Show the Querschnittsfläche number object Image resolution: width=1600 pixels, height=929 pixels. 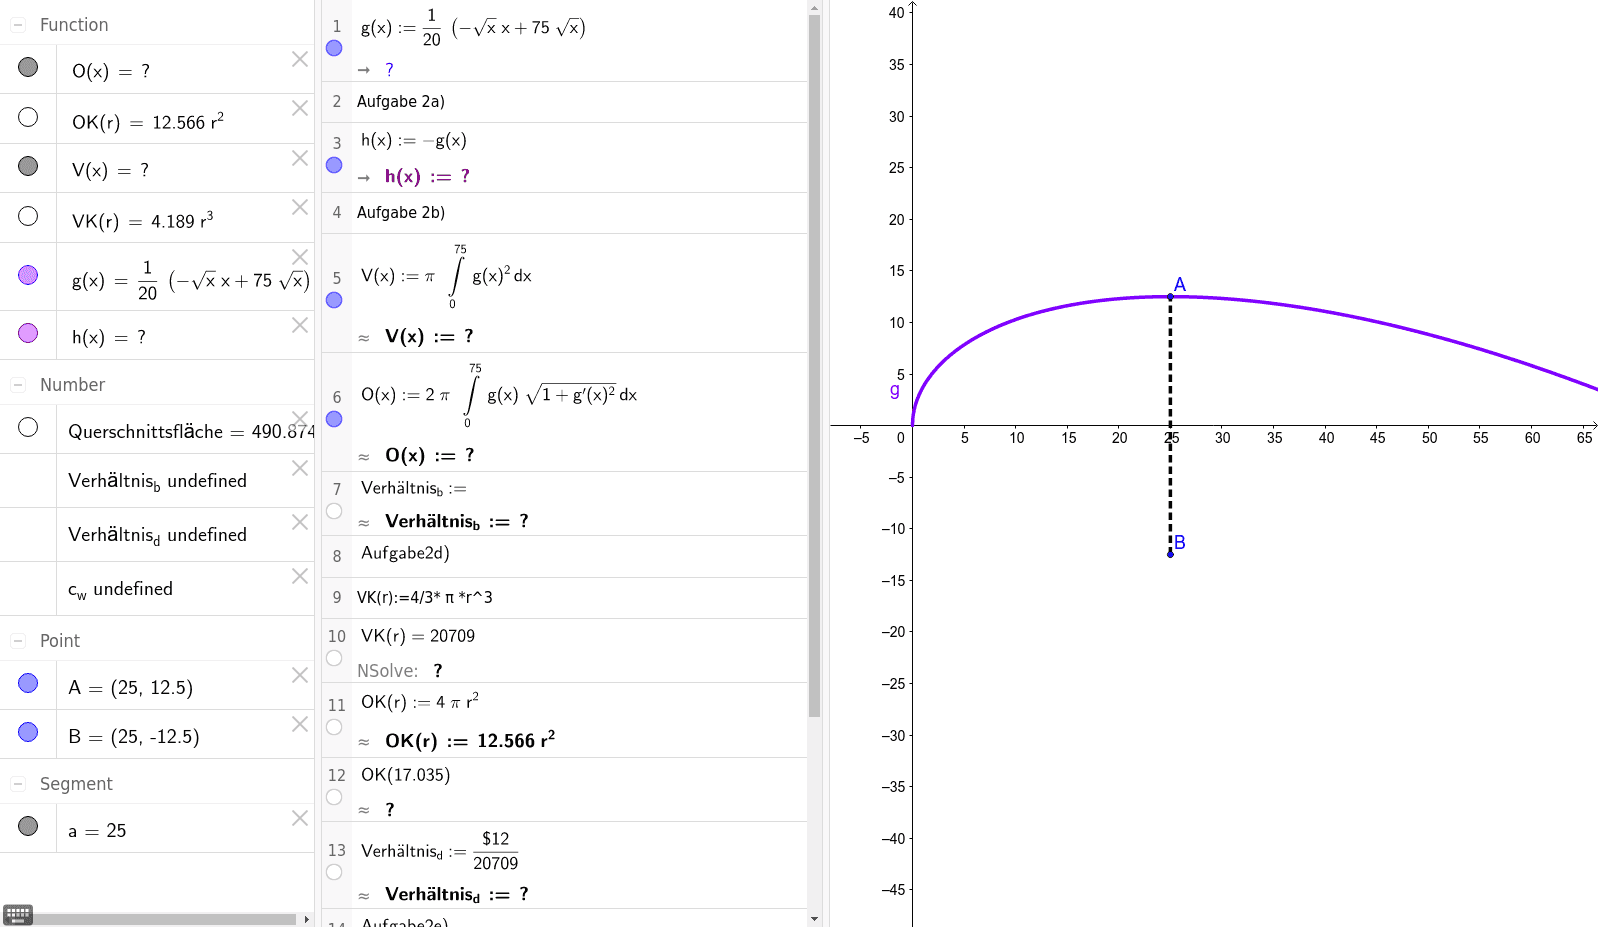click(28, 427)
